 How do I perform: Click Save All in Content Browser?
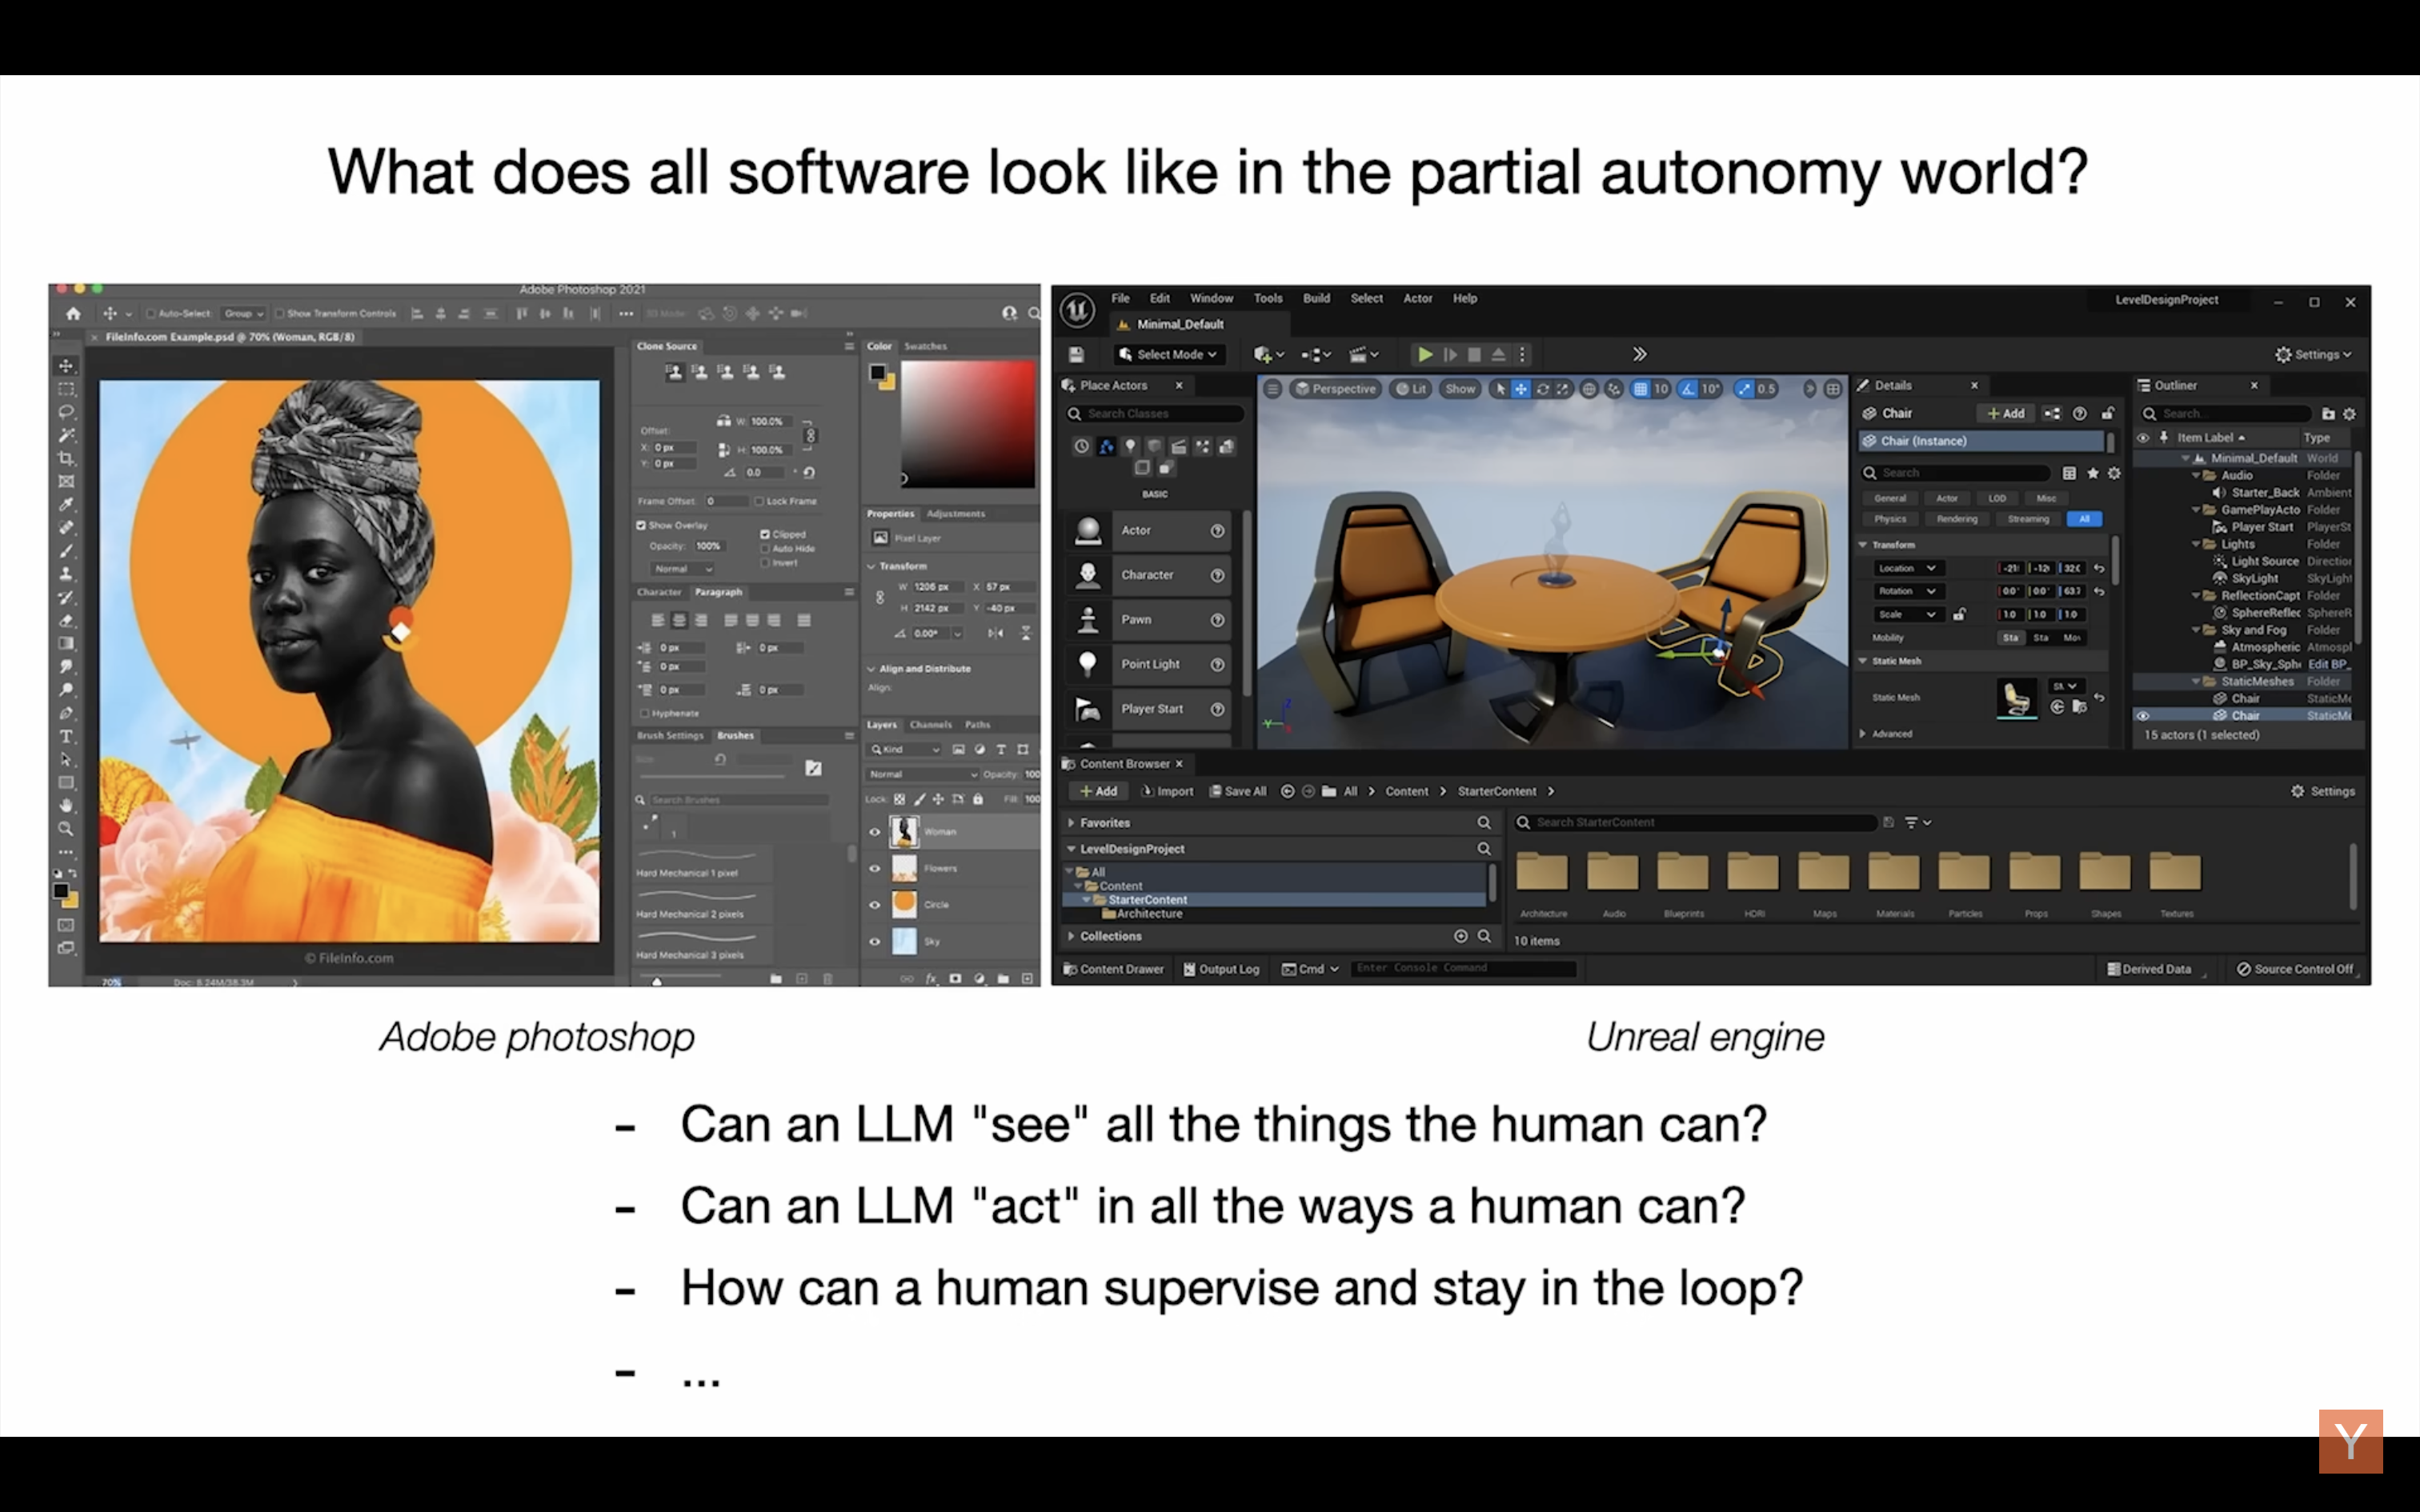(x=1237, y=791)
